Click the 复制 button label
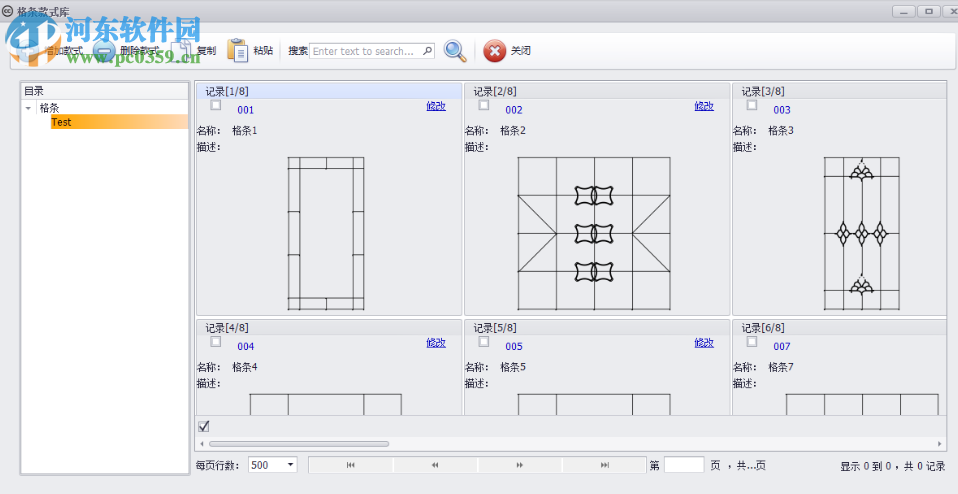The height and width of the screenshot is (494, 958). coord(206,51)
